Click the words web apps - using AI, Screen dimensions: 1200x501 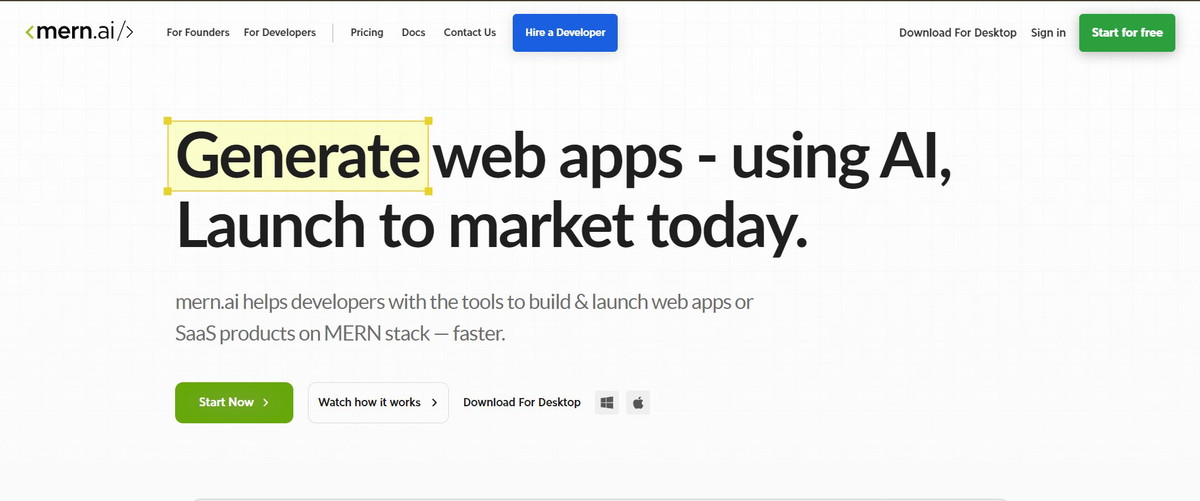[x=694, y=158]
